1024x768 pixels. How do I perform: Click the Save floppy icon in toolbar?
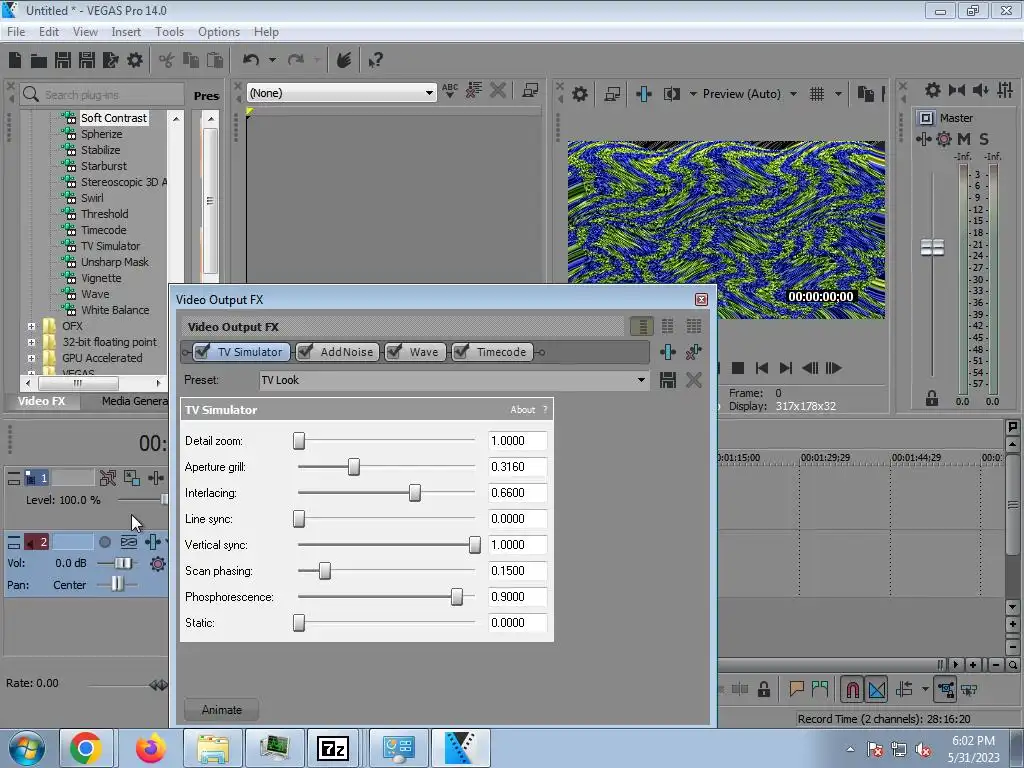point(63,60)
